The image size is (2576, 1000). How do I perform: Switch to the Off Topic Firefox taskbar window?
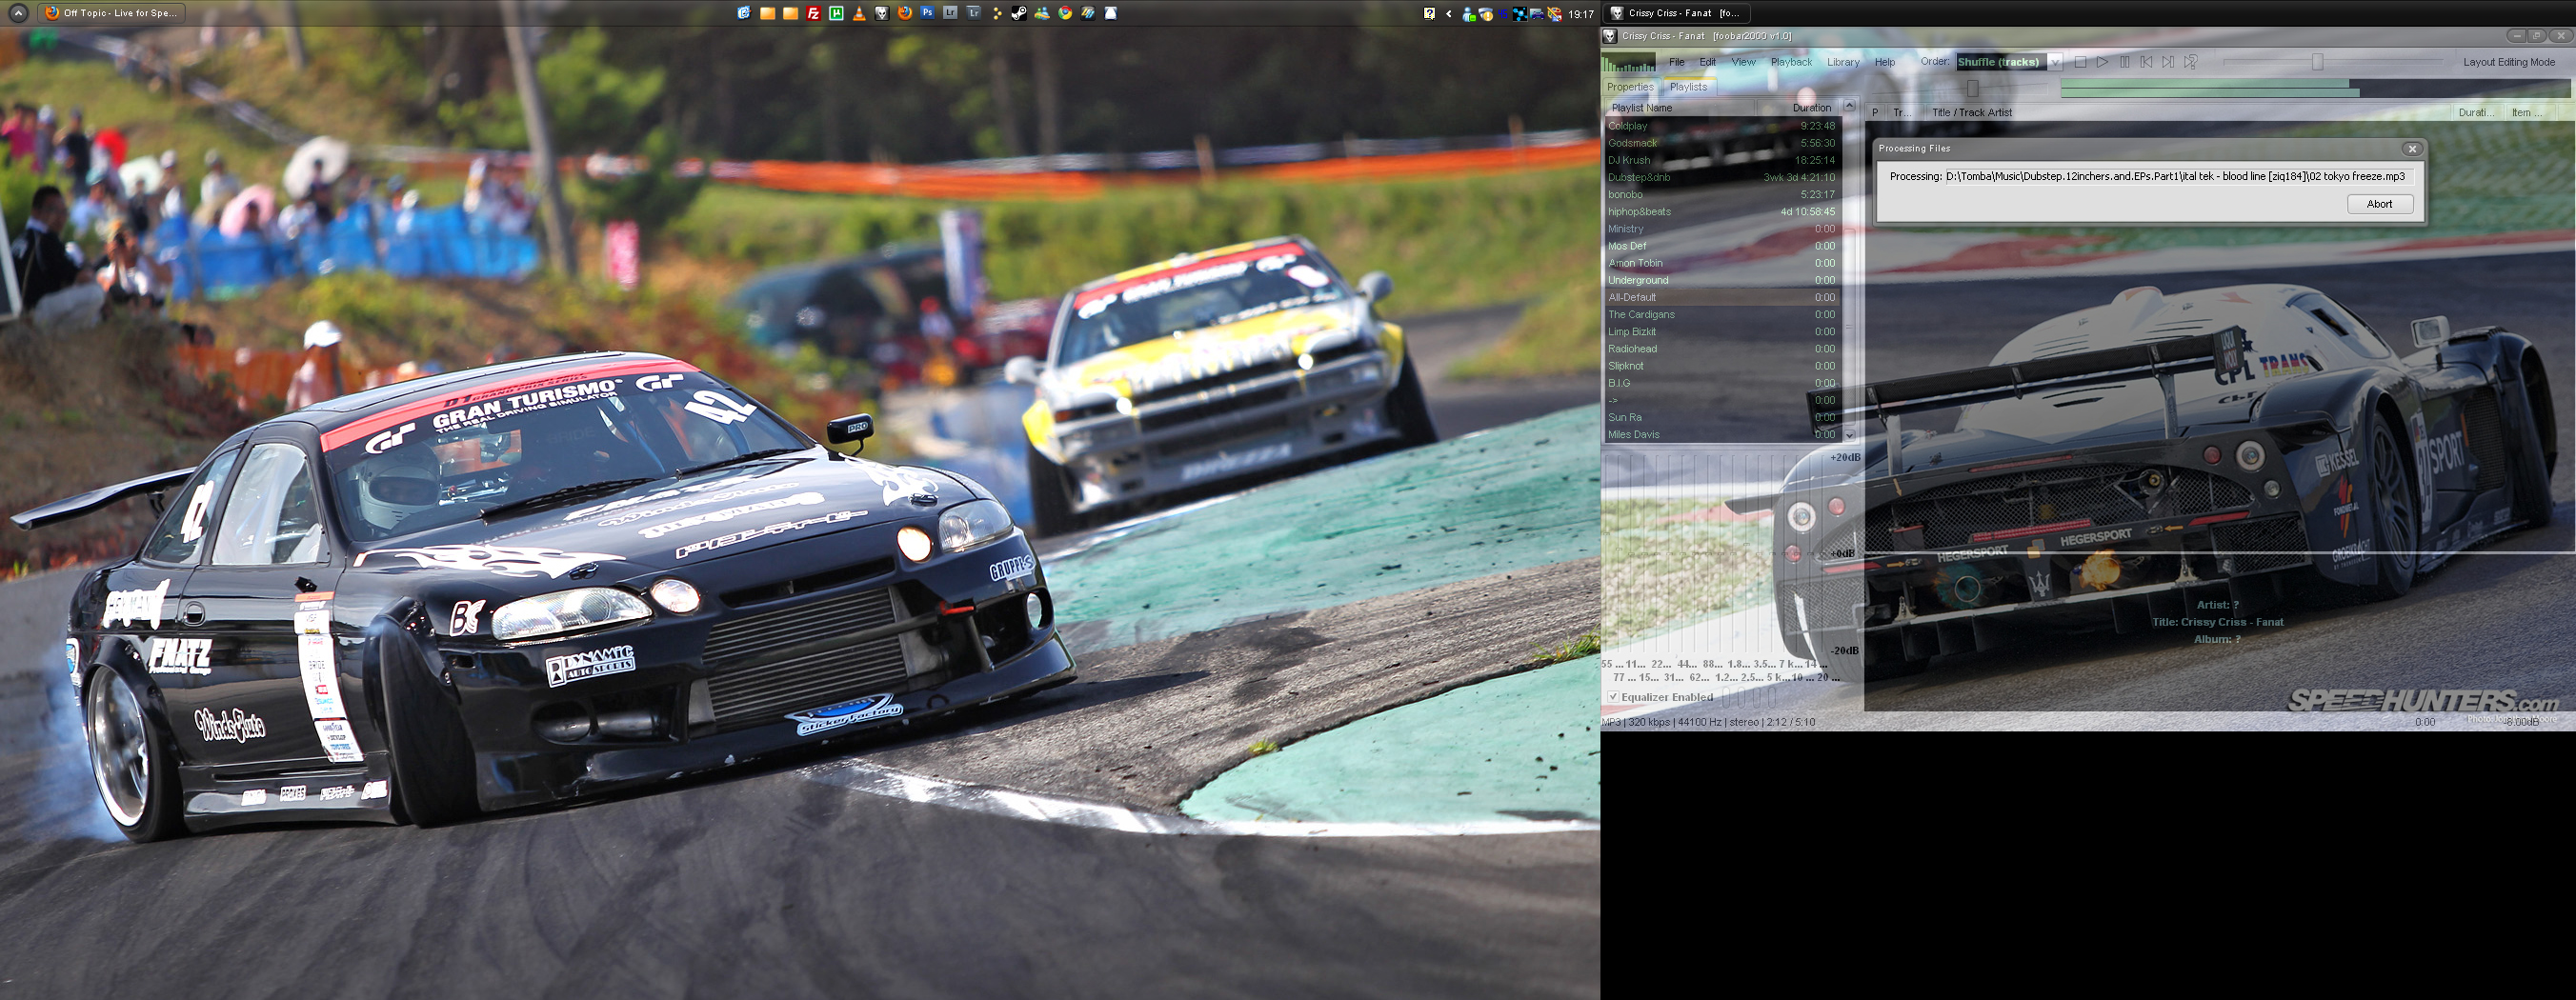[112, 13]
